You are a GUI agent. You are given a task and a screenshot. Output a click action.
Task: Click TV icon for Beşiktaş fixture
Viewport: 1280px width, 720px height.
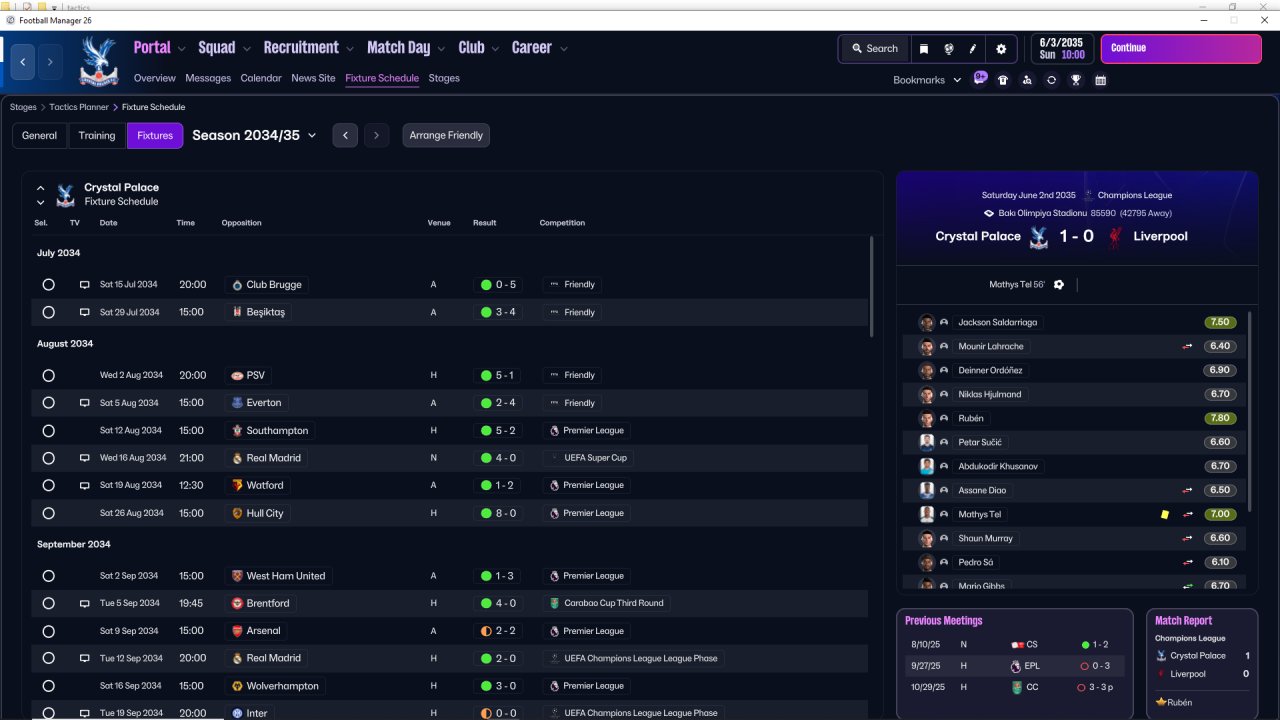[85, 312]
